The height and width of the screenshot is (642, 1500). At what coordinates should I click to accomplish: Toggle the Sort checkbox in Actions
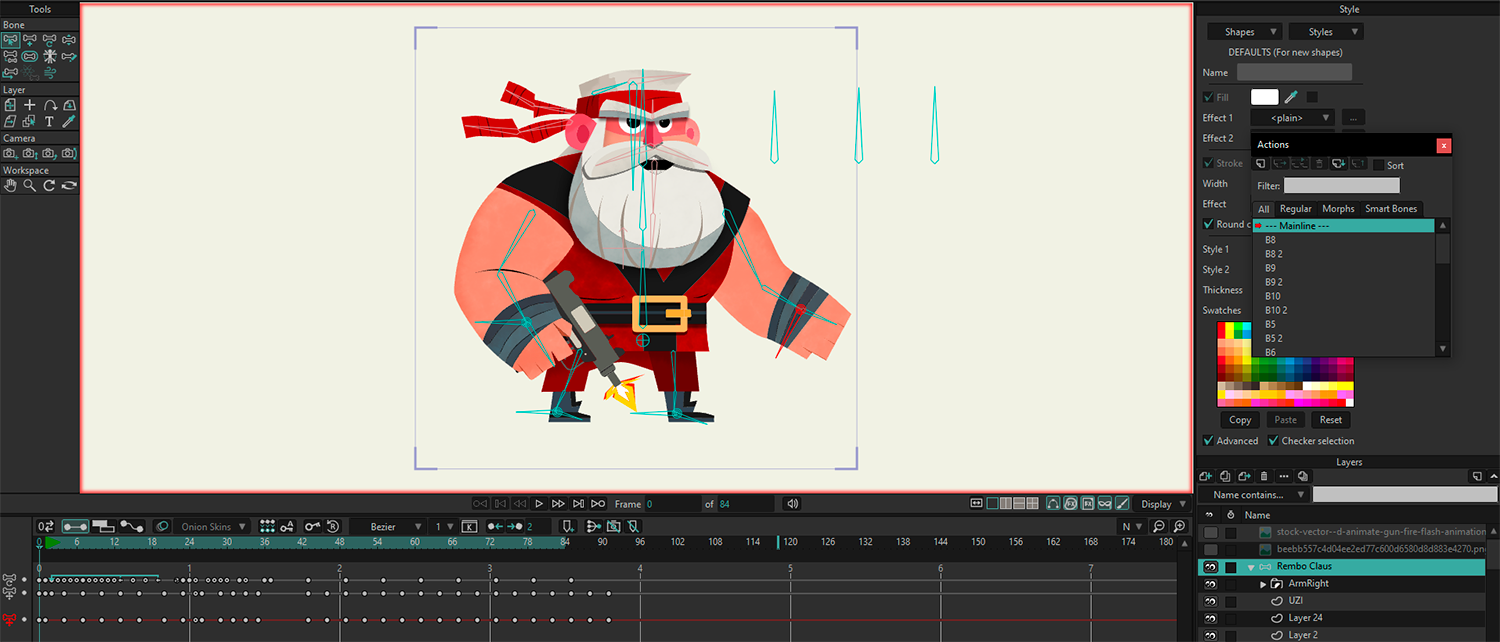pyautogui.click(x=1379, y=165)
